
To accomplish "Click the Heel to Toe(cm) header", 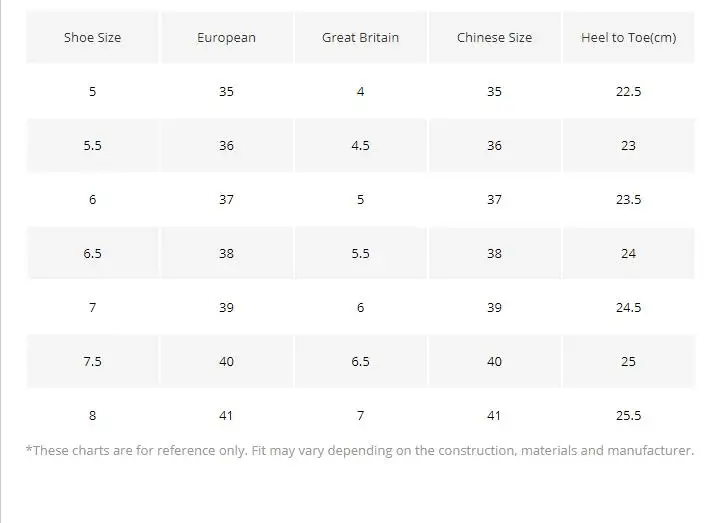I will pyautogui.click(x=629, y=37).
